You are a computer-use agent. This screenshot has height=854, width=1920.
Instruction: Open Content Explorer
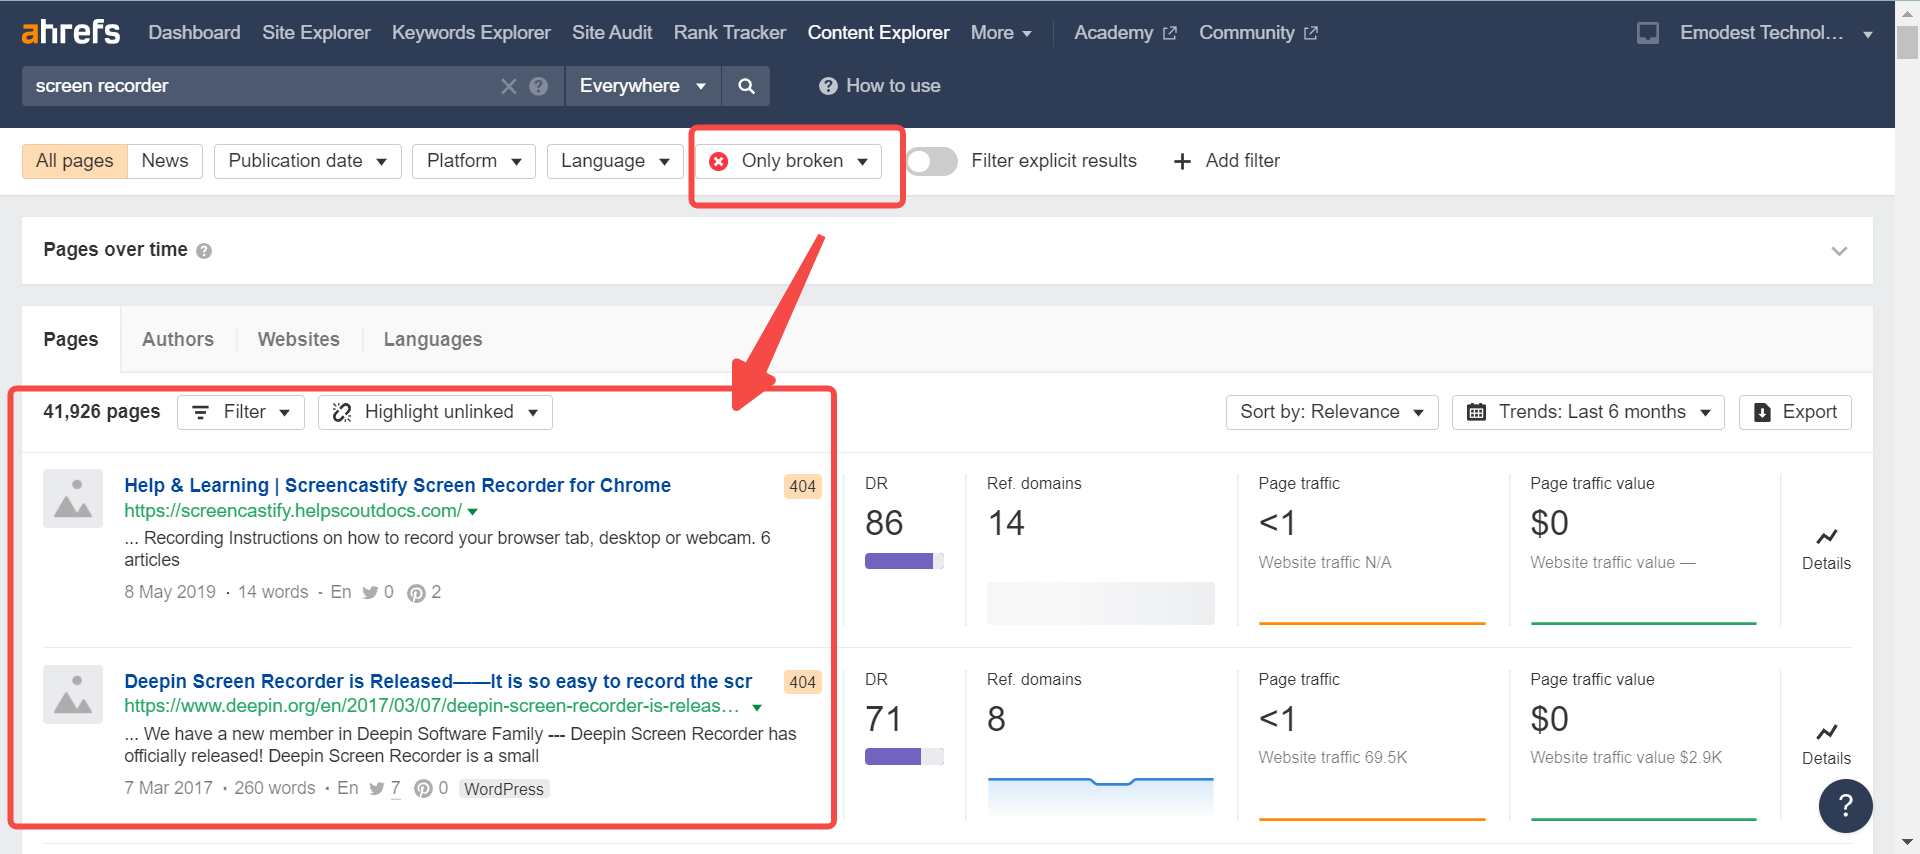tap(878, 33)
